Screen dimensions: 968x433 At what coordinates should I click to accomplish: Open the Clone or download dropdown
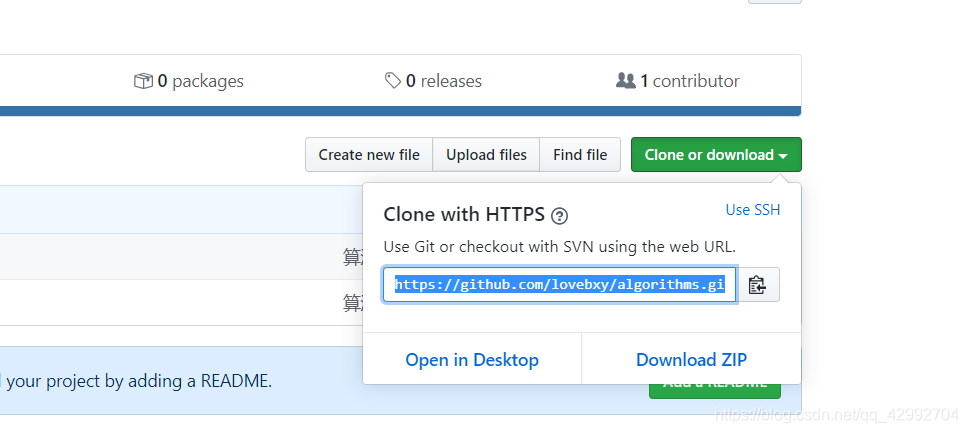click(x=716, y=154)
